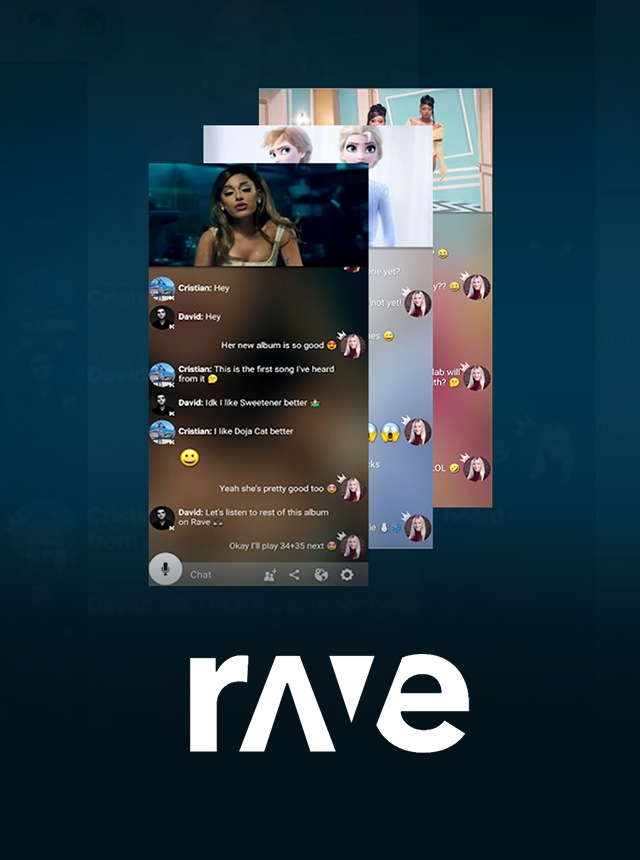Click the rave logo
640x860 pixels.
pyautogui.click(x=329, y=704)
